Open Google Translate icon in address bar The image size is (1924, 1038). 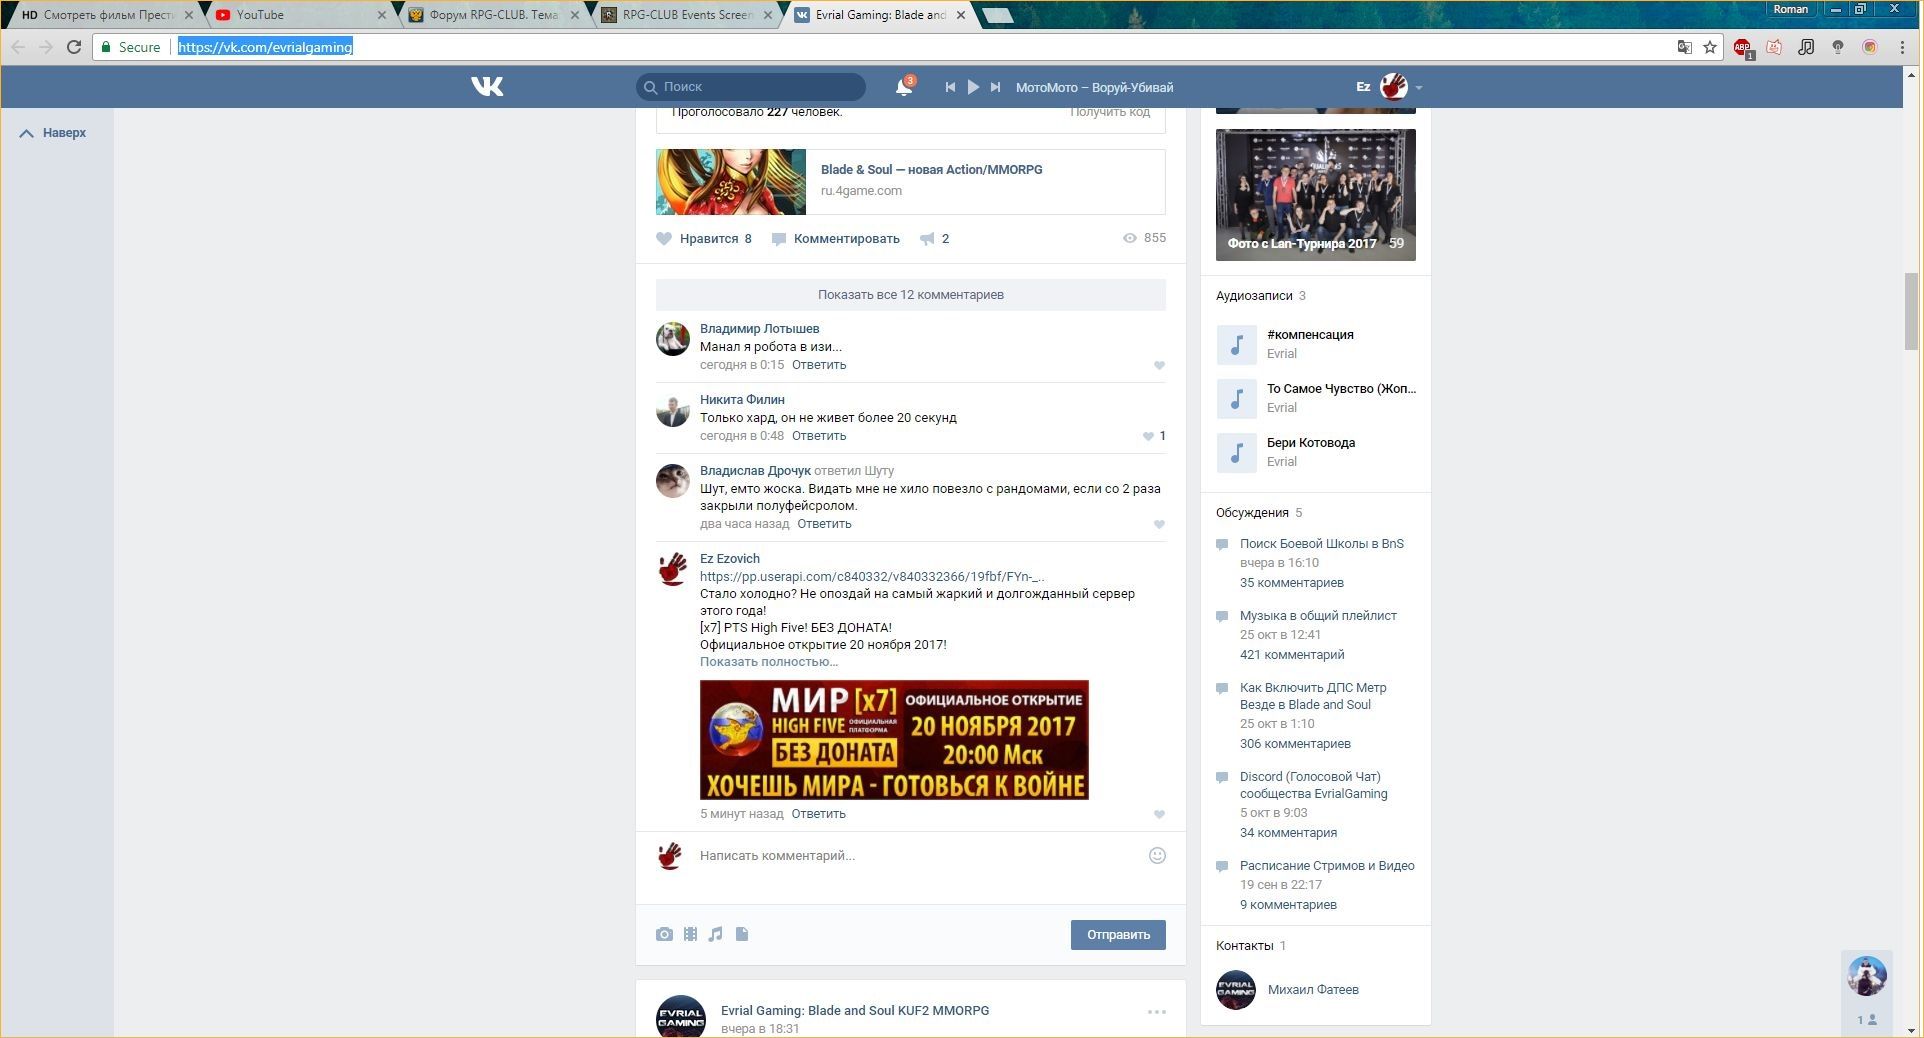coord(1685,47)
